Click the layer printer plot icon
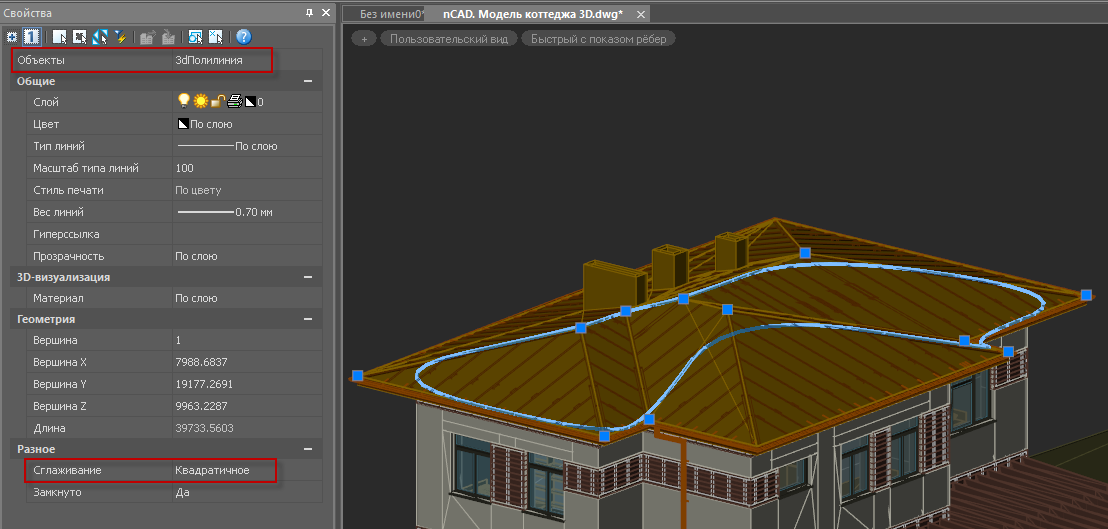 [x=233, y=102]
